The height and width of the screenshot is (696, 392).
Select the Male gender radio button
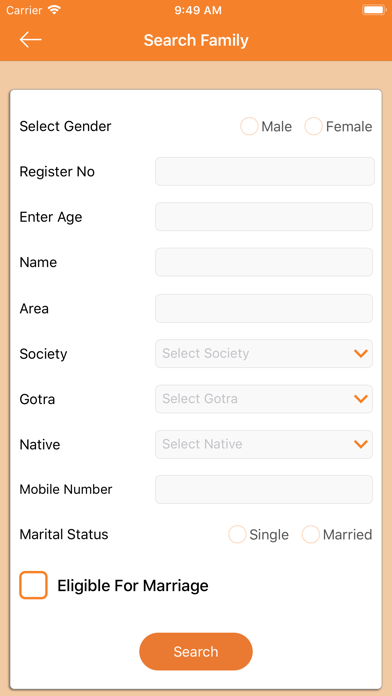(x=249, y=127)
